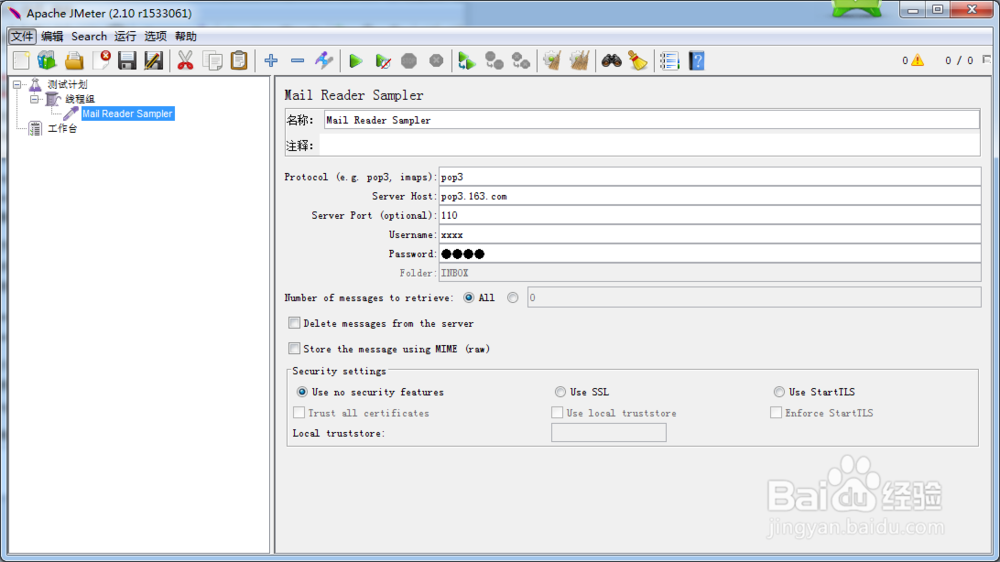Image resolution: width=1000 pixels, height=562 pixels.
Task: Check Store the message using MIME (raw)
Action: [x=294, y=348]
